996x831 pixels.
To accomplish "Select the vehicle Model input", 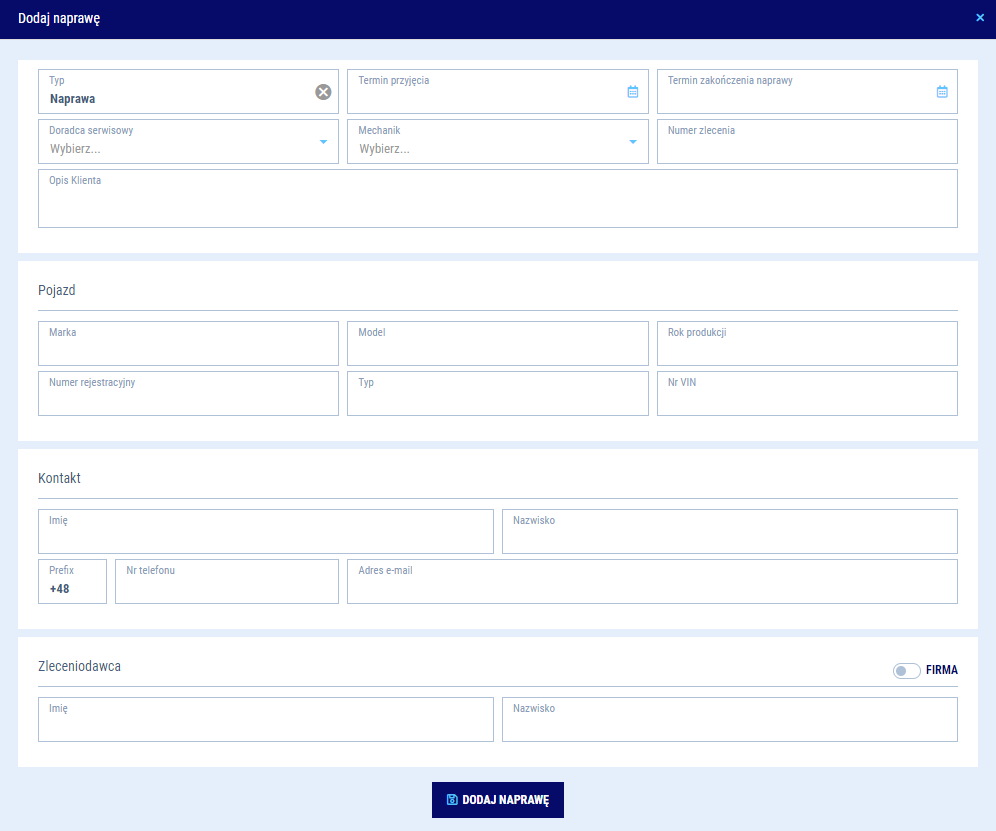I will (497, 349).
